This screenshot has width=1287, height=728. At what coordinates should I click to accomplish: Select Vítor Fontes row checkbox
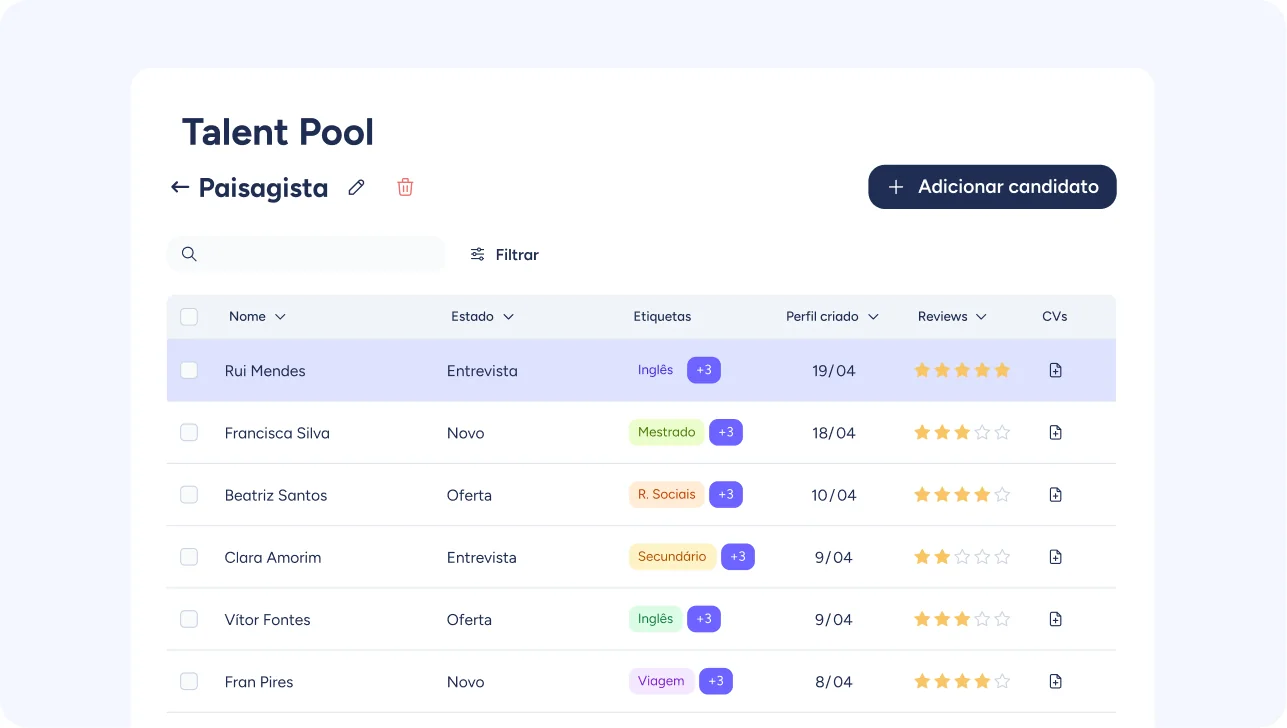pyautogui.click(x=189, y=619)
